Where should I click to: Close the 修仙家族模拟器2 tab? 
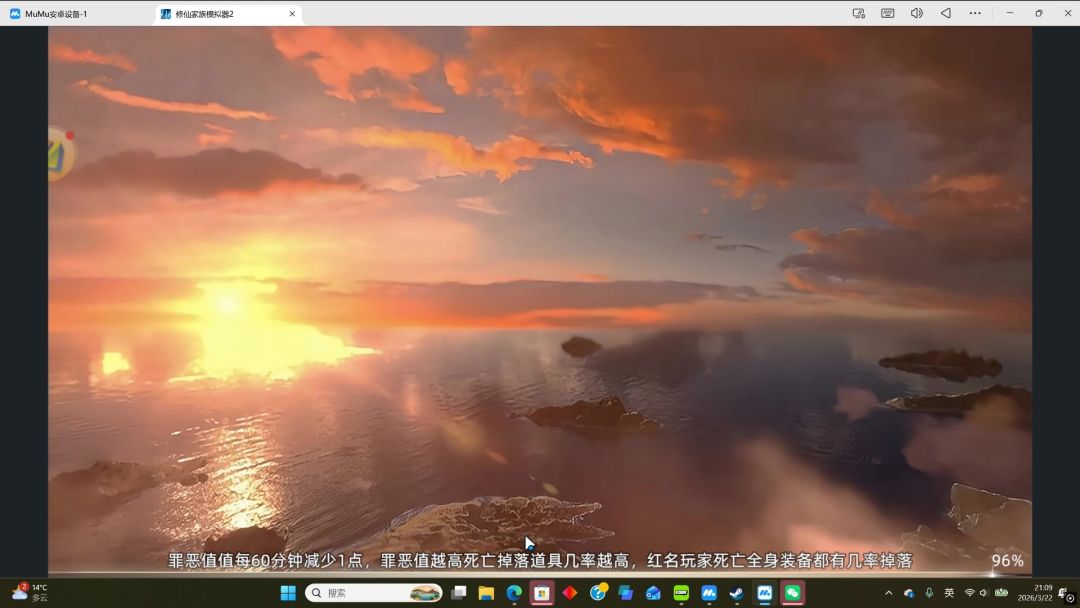tap(292, 14)
